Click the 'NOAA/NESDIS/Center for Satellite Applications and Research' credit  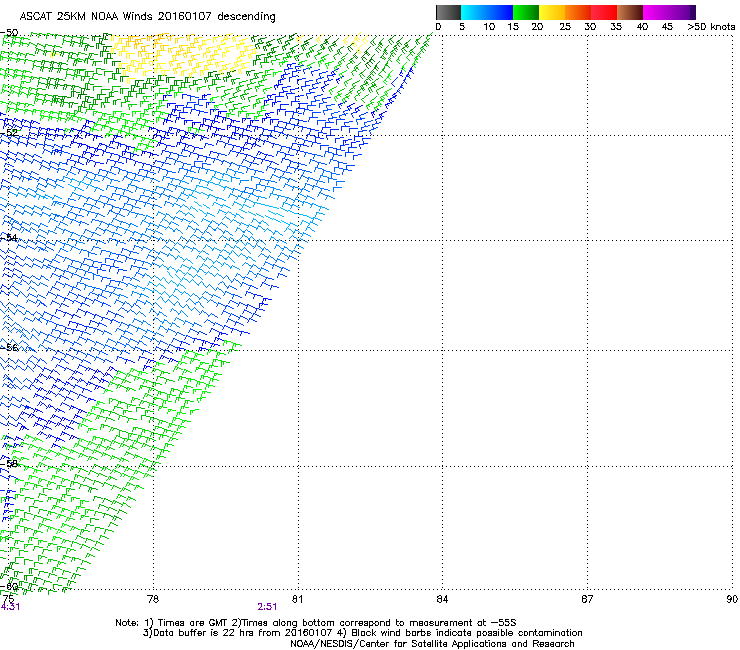pyautogui.click(x=432, y=644)
